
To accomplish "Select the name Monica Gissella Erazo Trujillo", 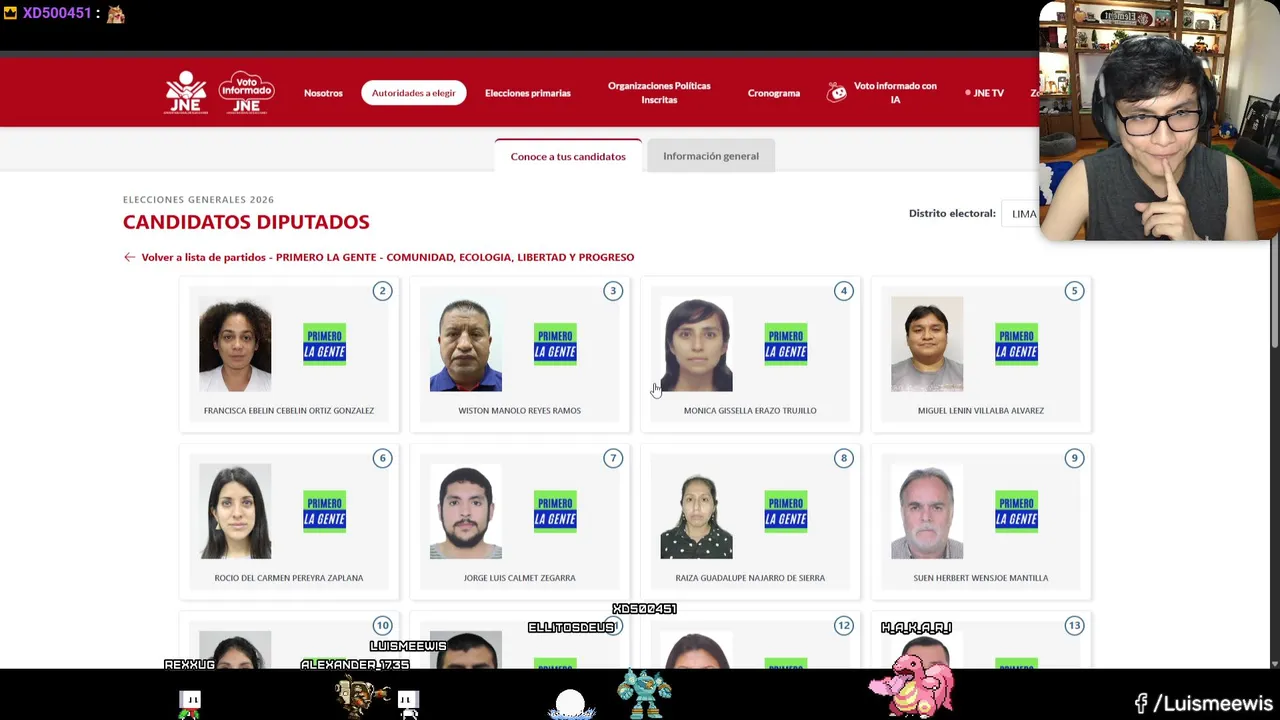I will tap(750, 410).
